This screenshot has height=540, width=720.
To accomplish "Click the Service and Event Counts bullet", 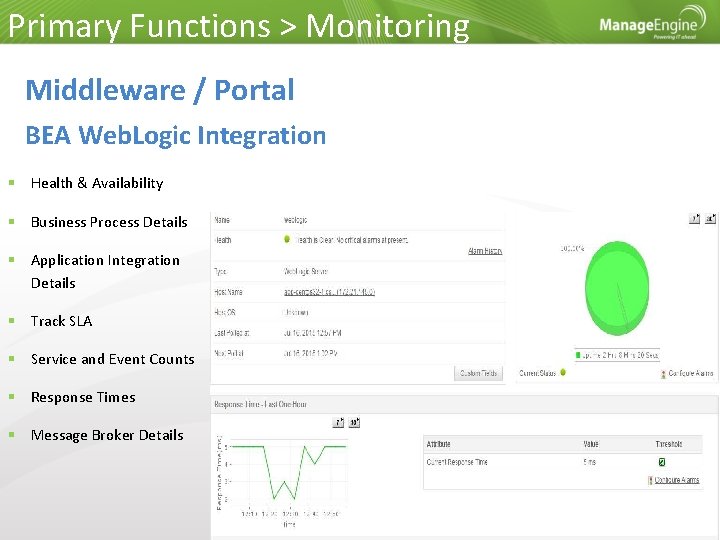I will 113,359.
